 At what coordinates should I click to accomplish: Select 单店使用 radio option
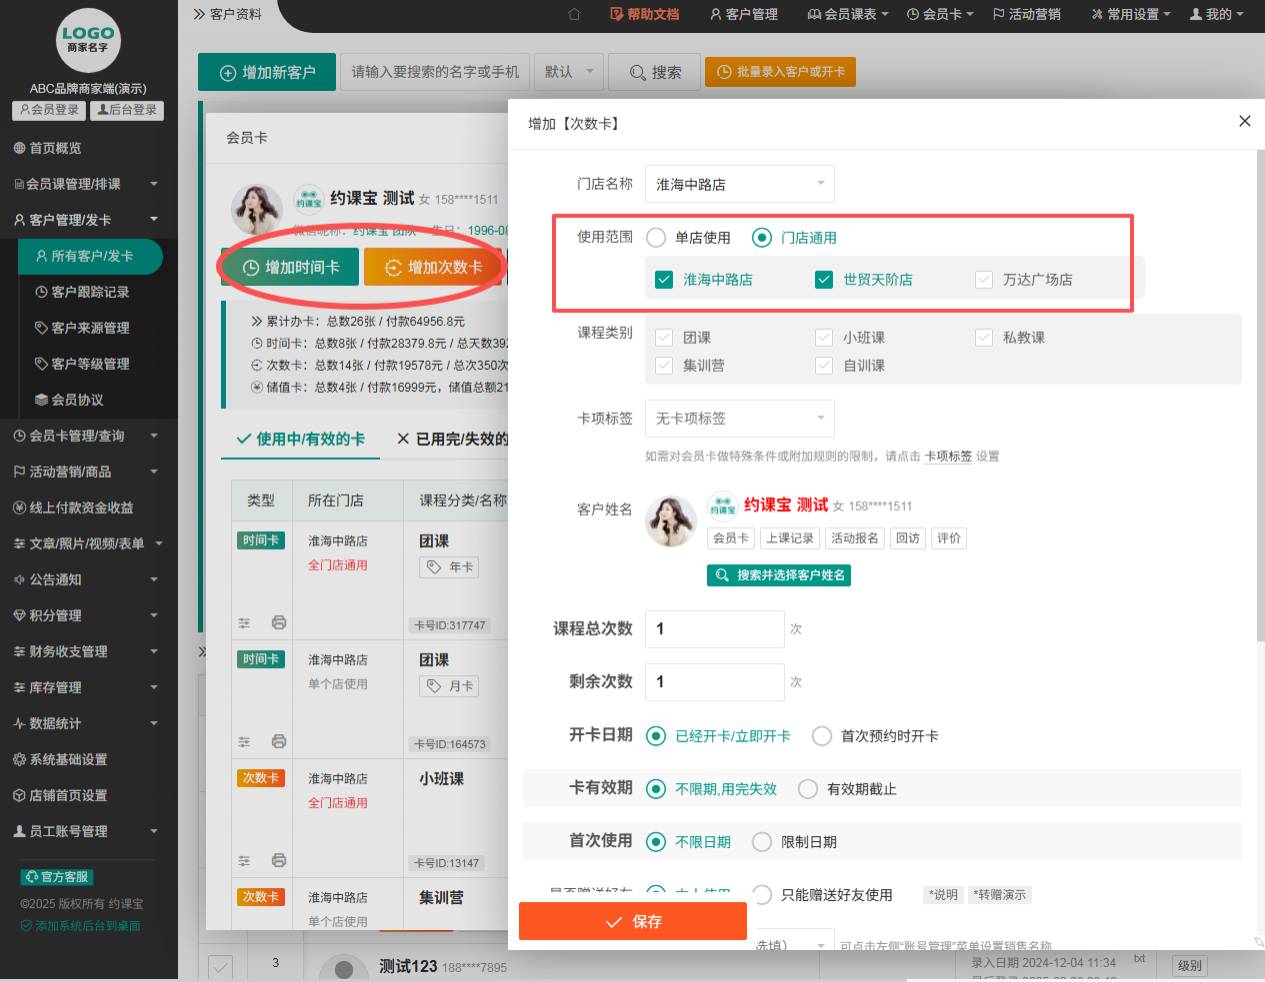pyautogui.click(x=656, y=238)
